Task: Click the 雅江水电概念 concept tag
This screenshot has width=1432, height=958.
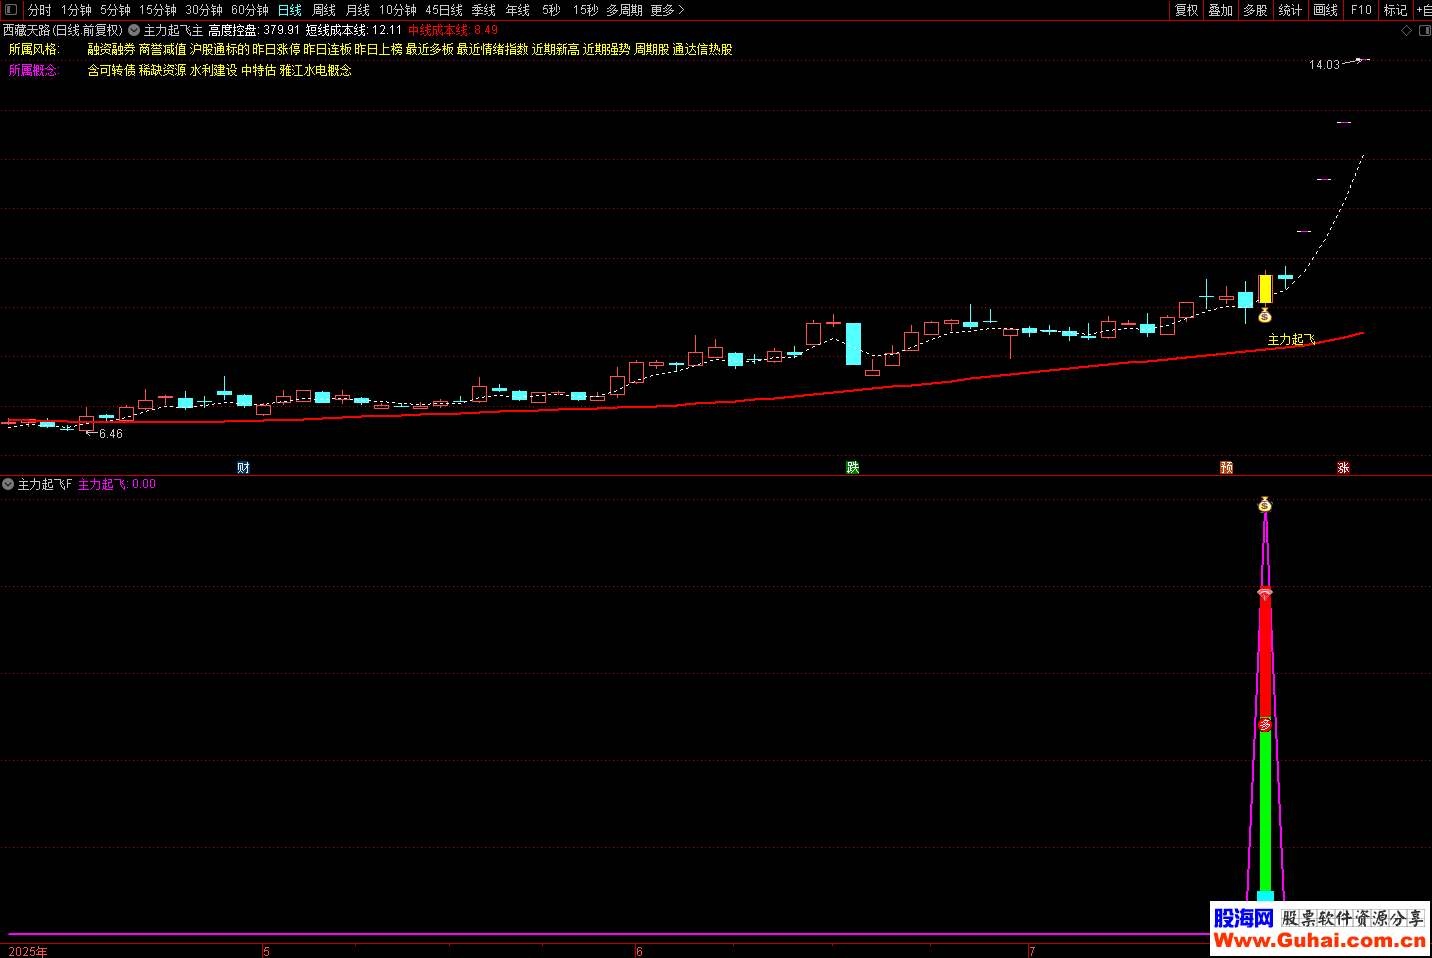Action: point(315,70)
